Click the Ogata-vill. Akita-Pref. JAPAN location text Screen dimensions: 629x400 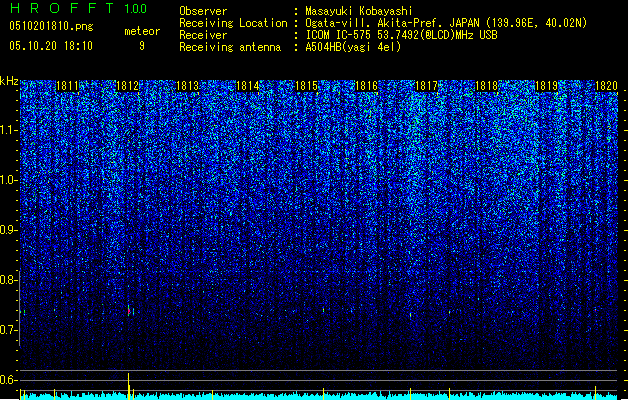446,23
